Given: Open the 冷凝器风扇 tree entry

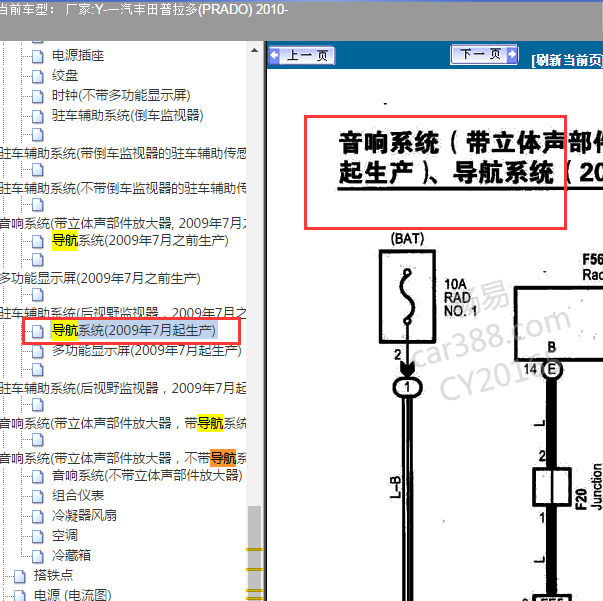Looking at the screenshot, I should click(x=84, y=516).
